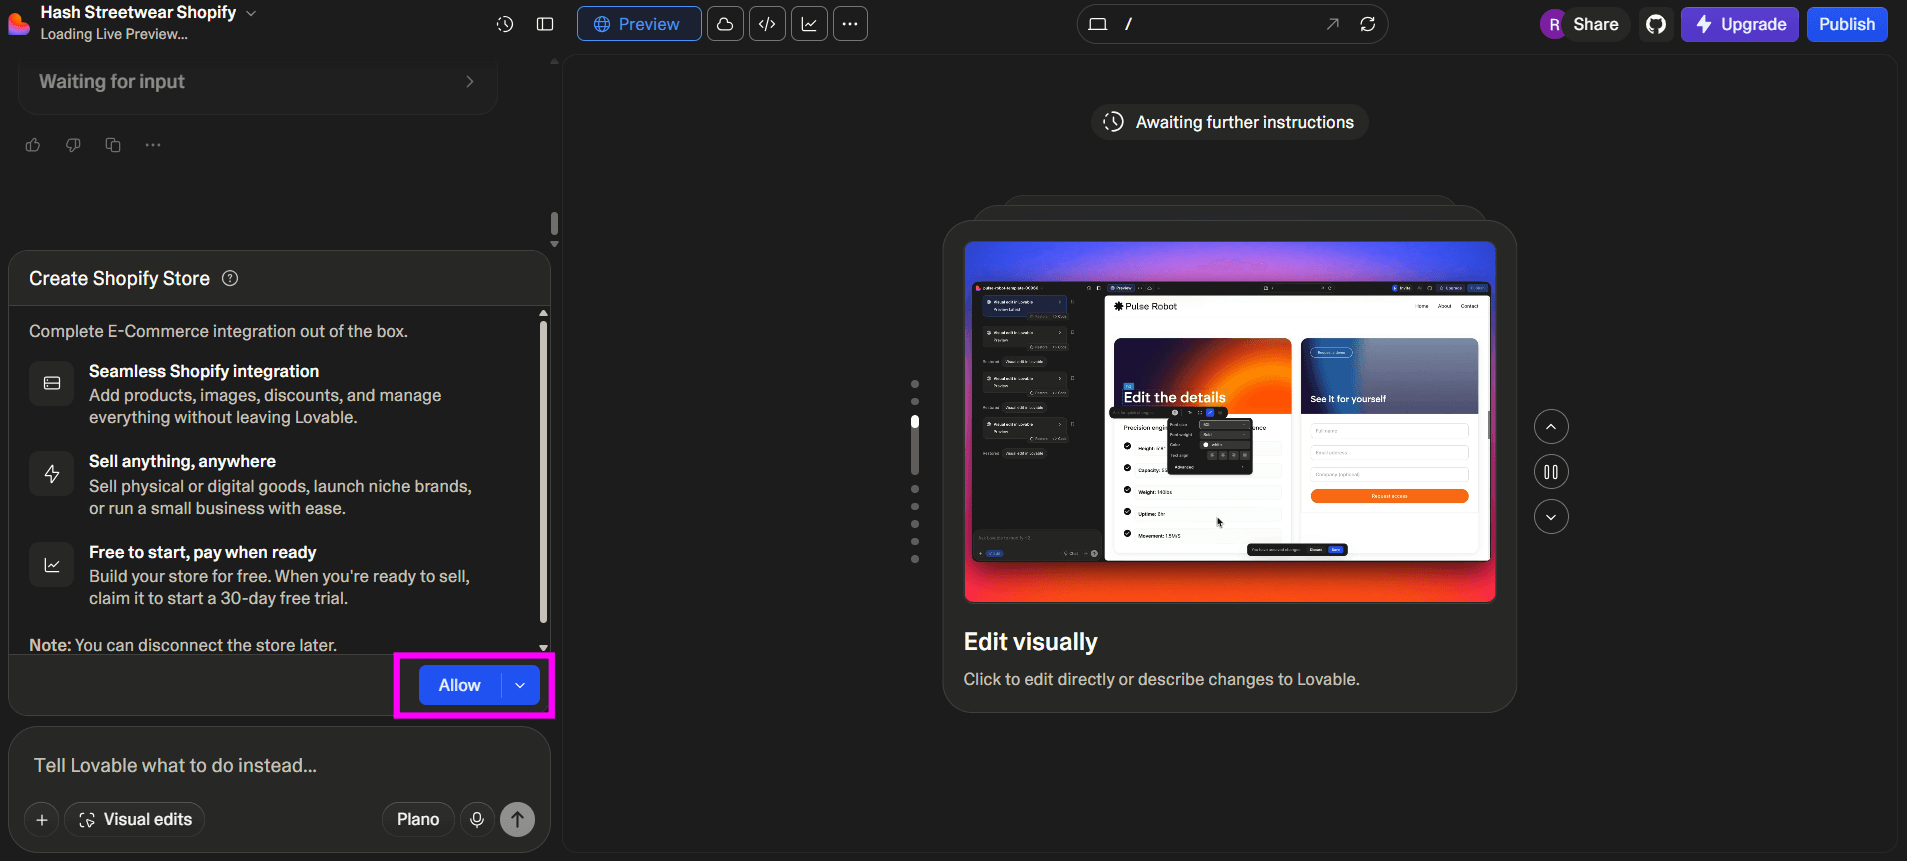
Task: Click the Shopify card scrollbar
Action: click(x=543, y=472)
